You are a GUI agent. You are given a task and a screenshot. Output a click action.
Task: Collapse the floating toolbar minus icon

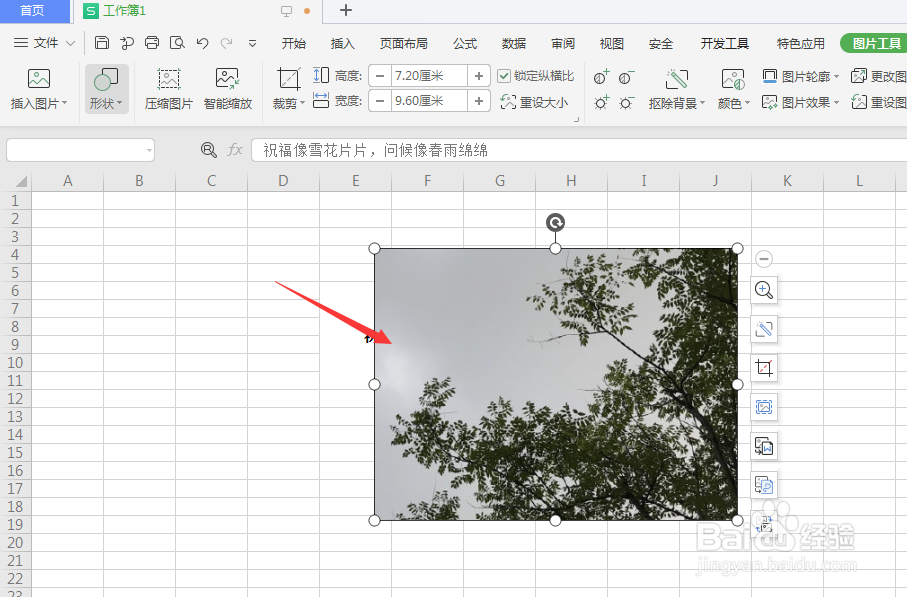[x=764, y=259]
